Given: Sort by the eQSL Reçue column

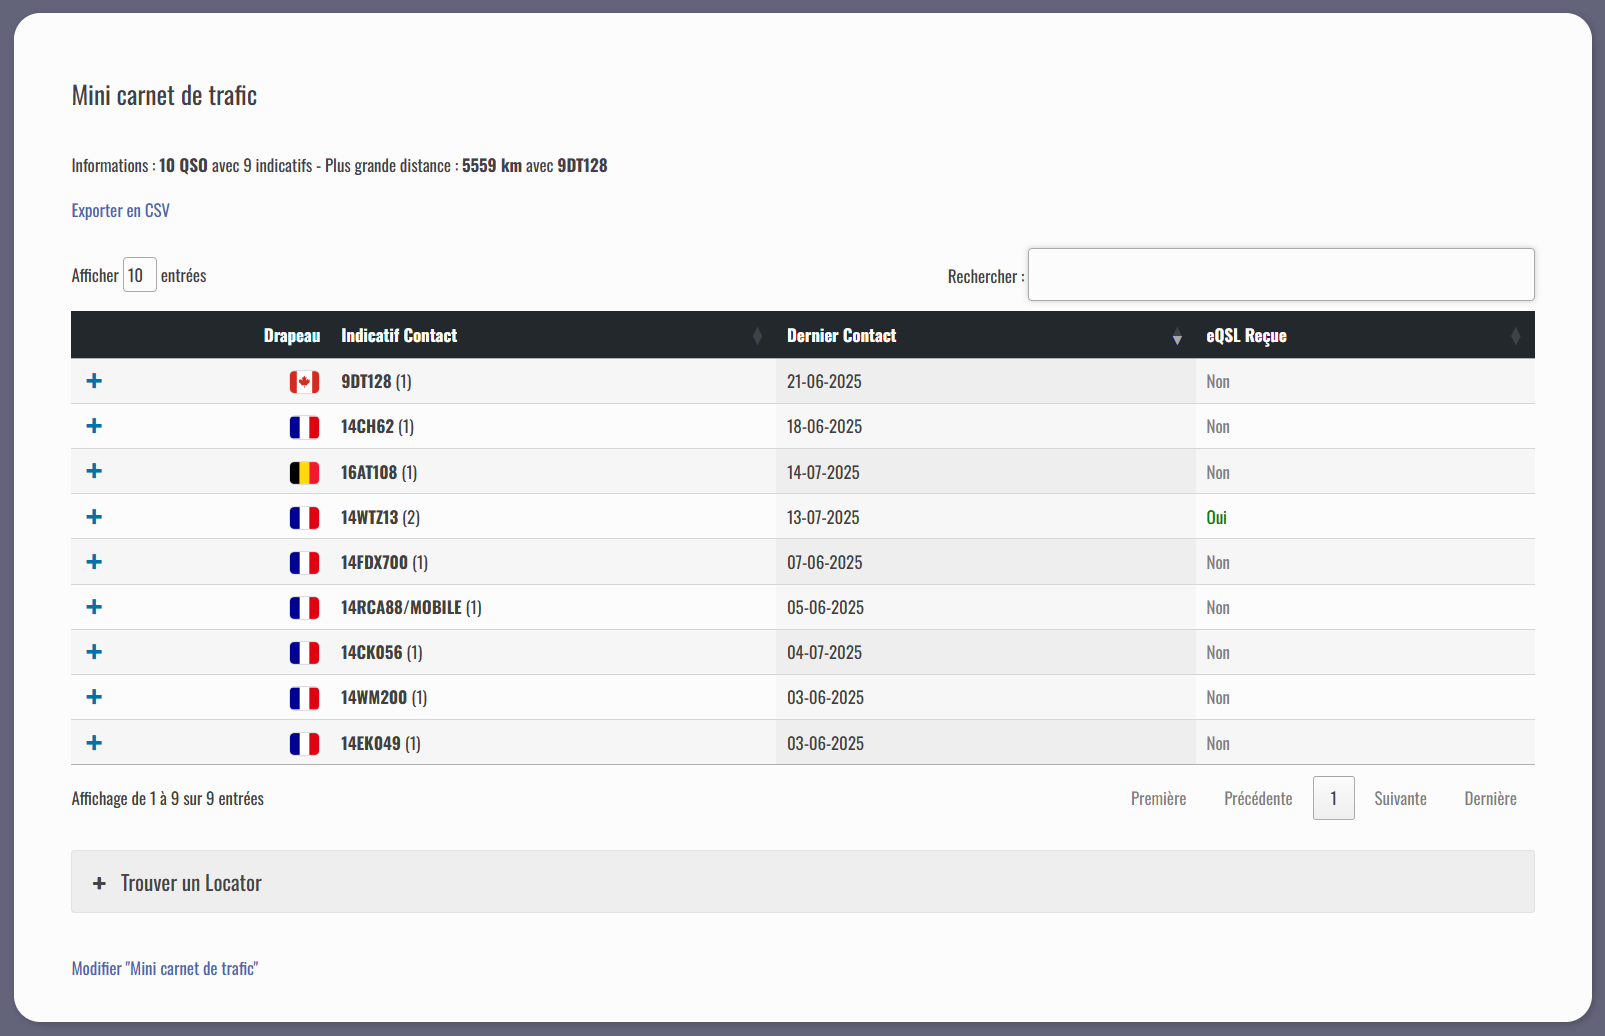Looking at the screenshot, I should click(1246, 336).
